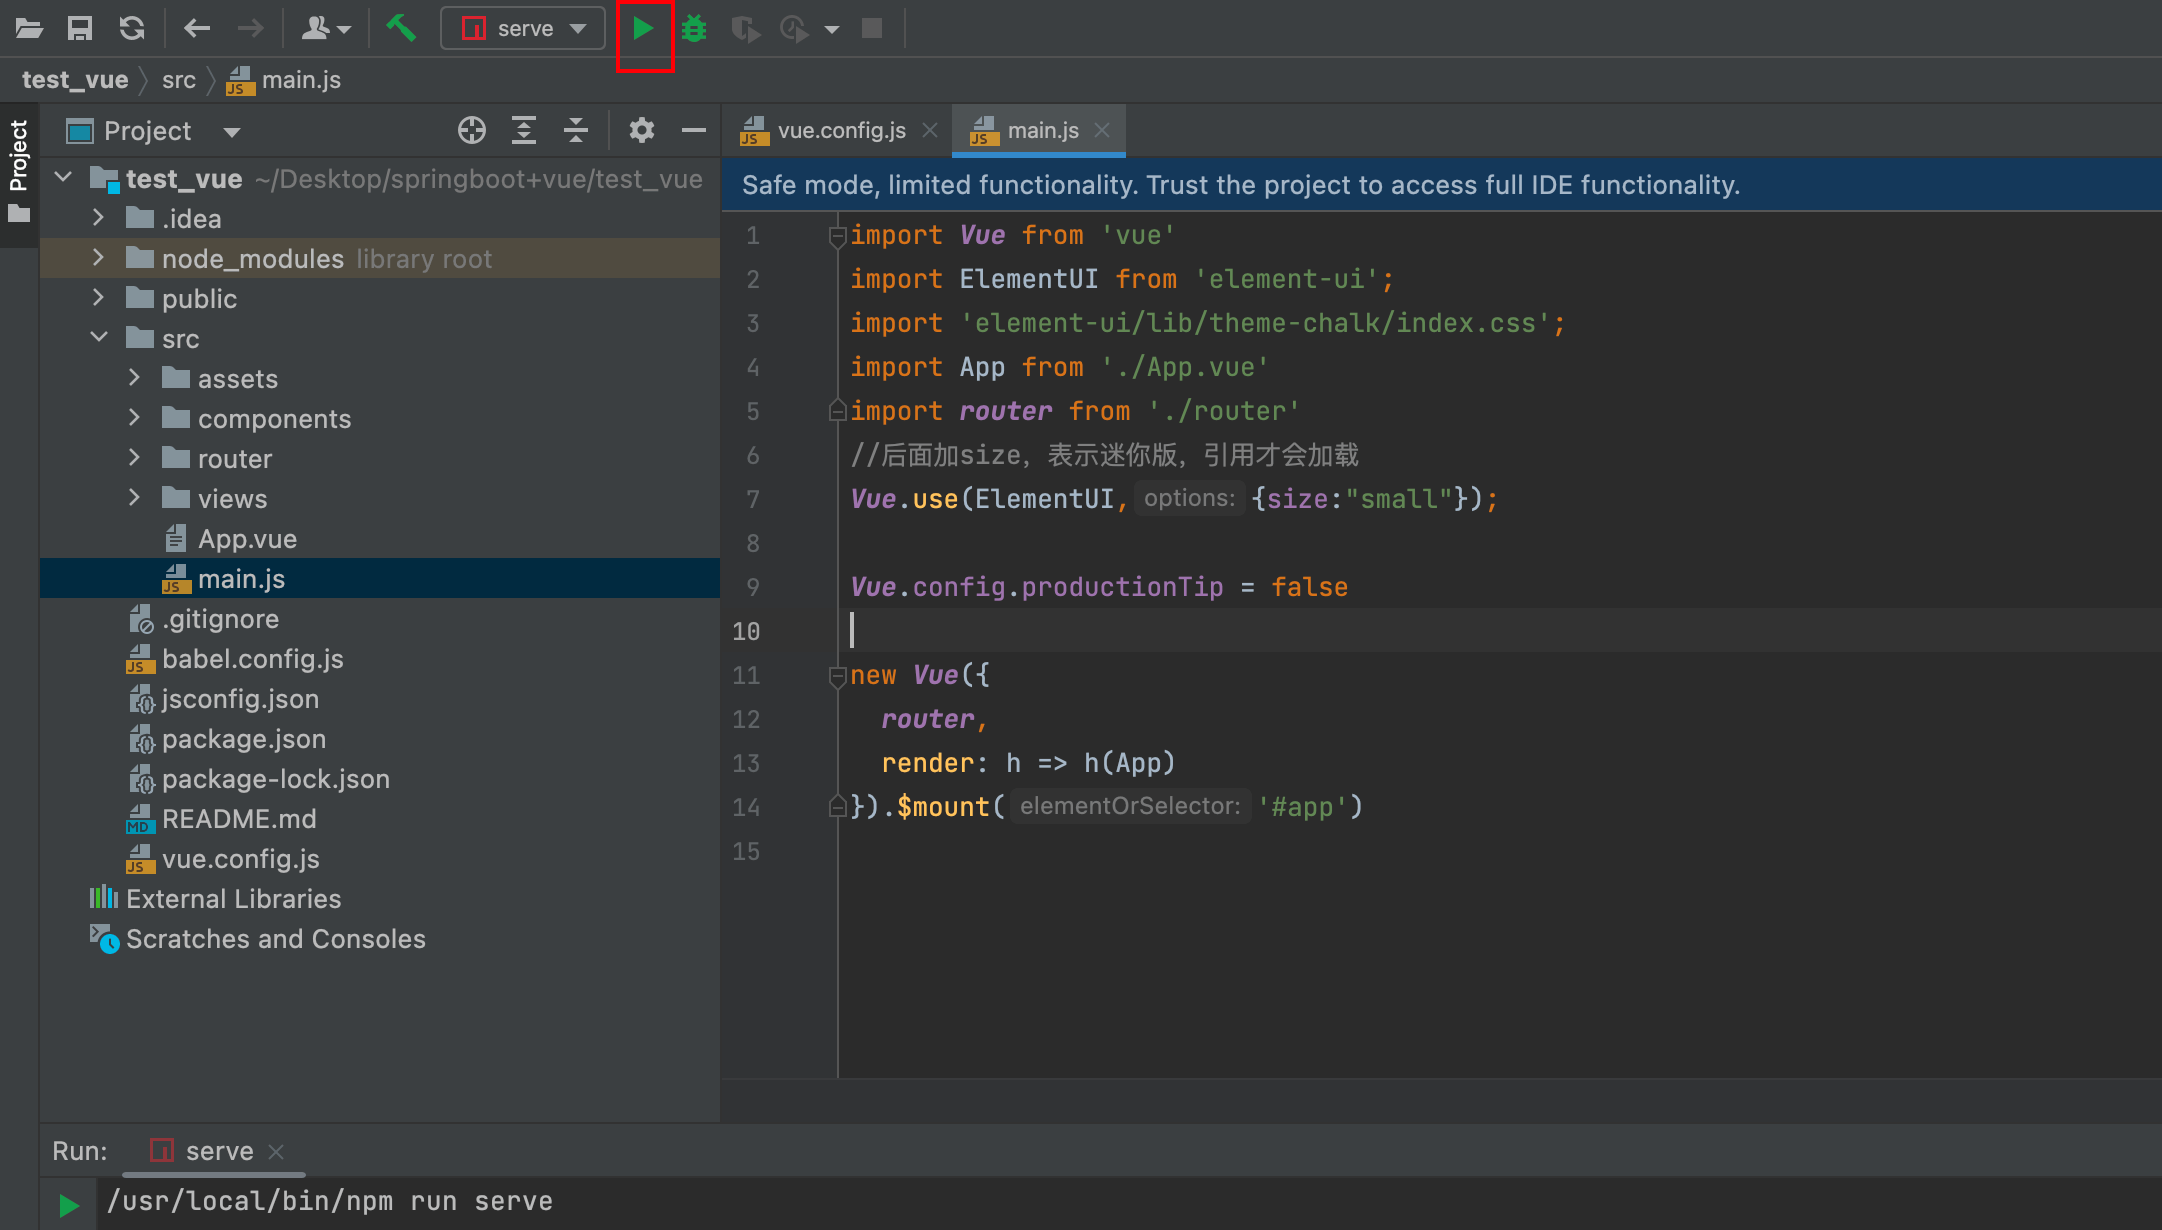This screenshot has width=2162, height=1230.
Task: Click Scratches and Consoles node
Action: point(380,939)
